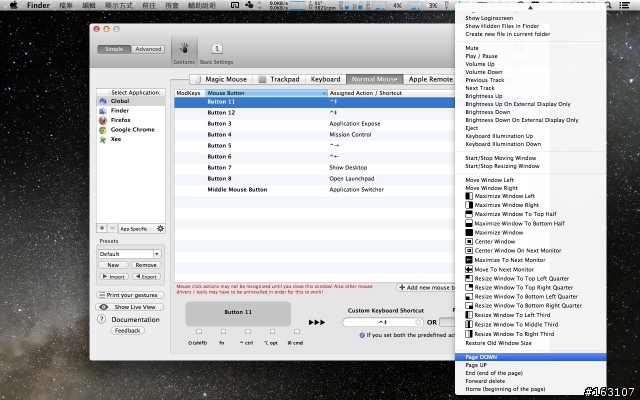This screenshot has width=640, height=400.
Task: Click the Move To Next Monitor arrow icon
Action: pyautogui.click(x=469, y=269)
